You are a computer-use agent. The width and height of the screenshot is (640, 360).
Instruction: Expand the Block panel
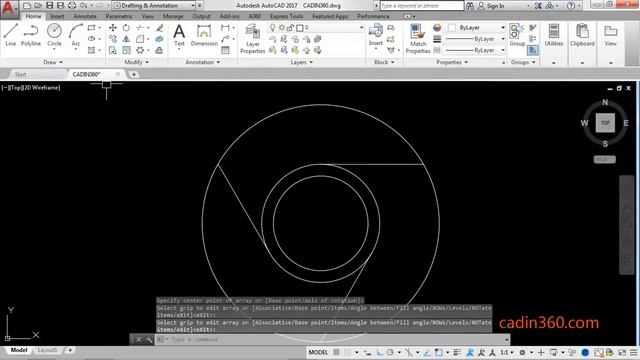[x=384, y=62]
